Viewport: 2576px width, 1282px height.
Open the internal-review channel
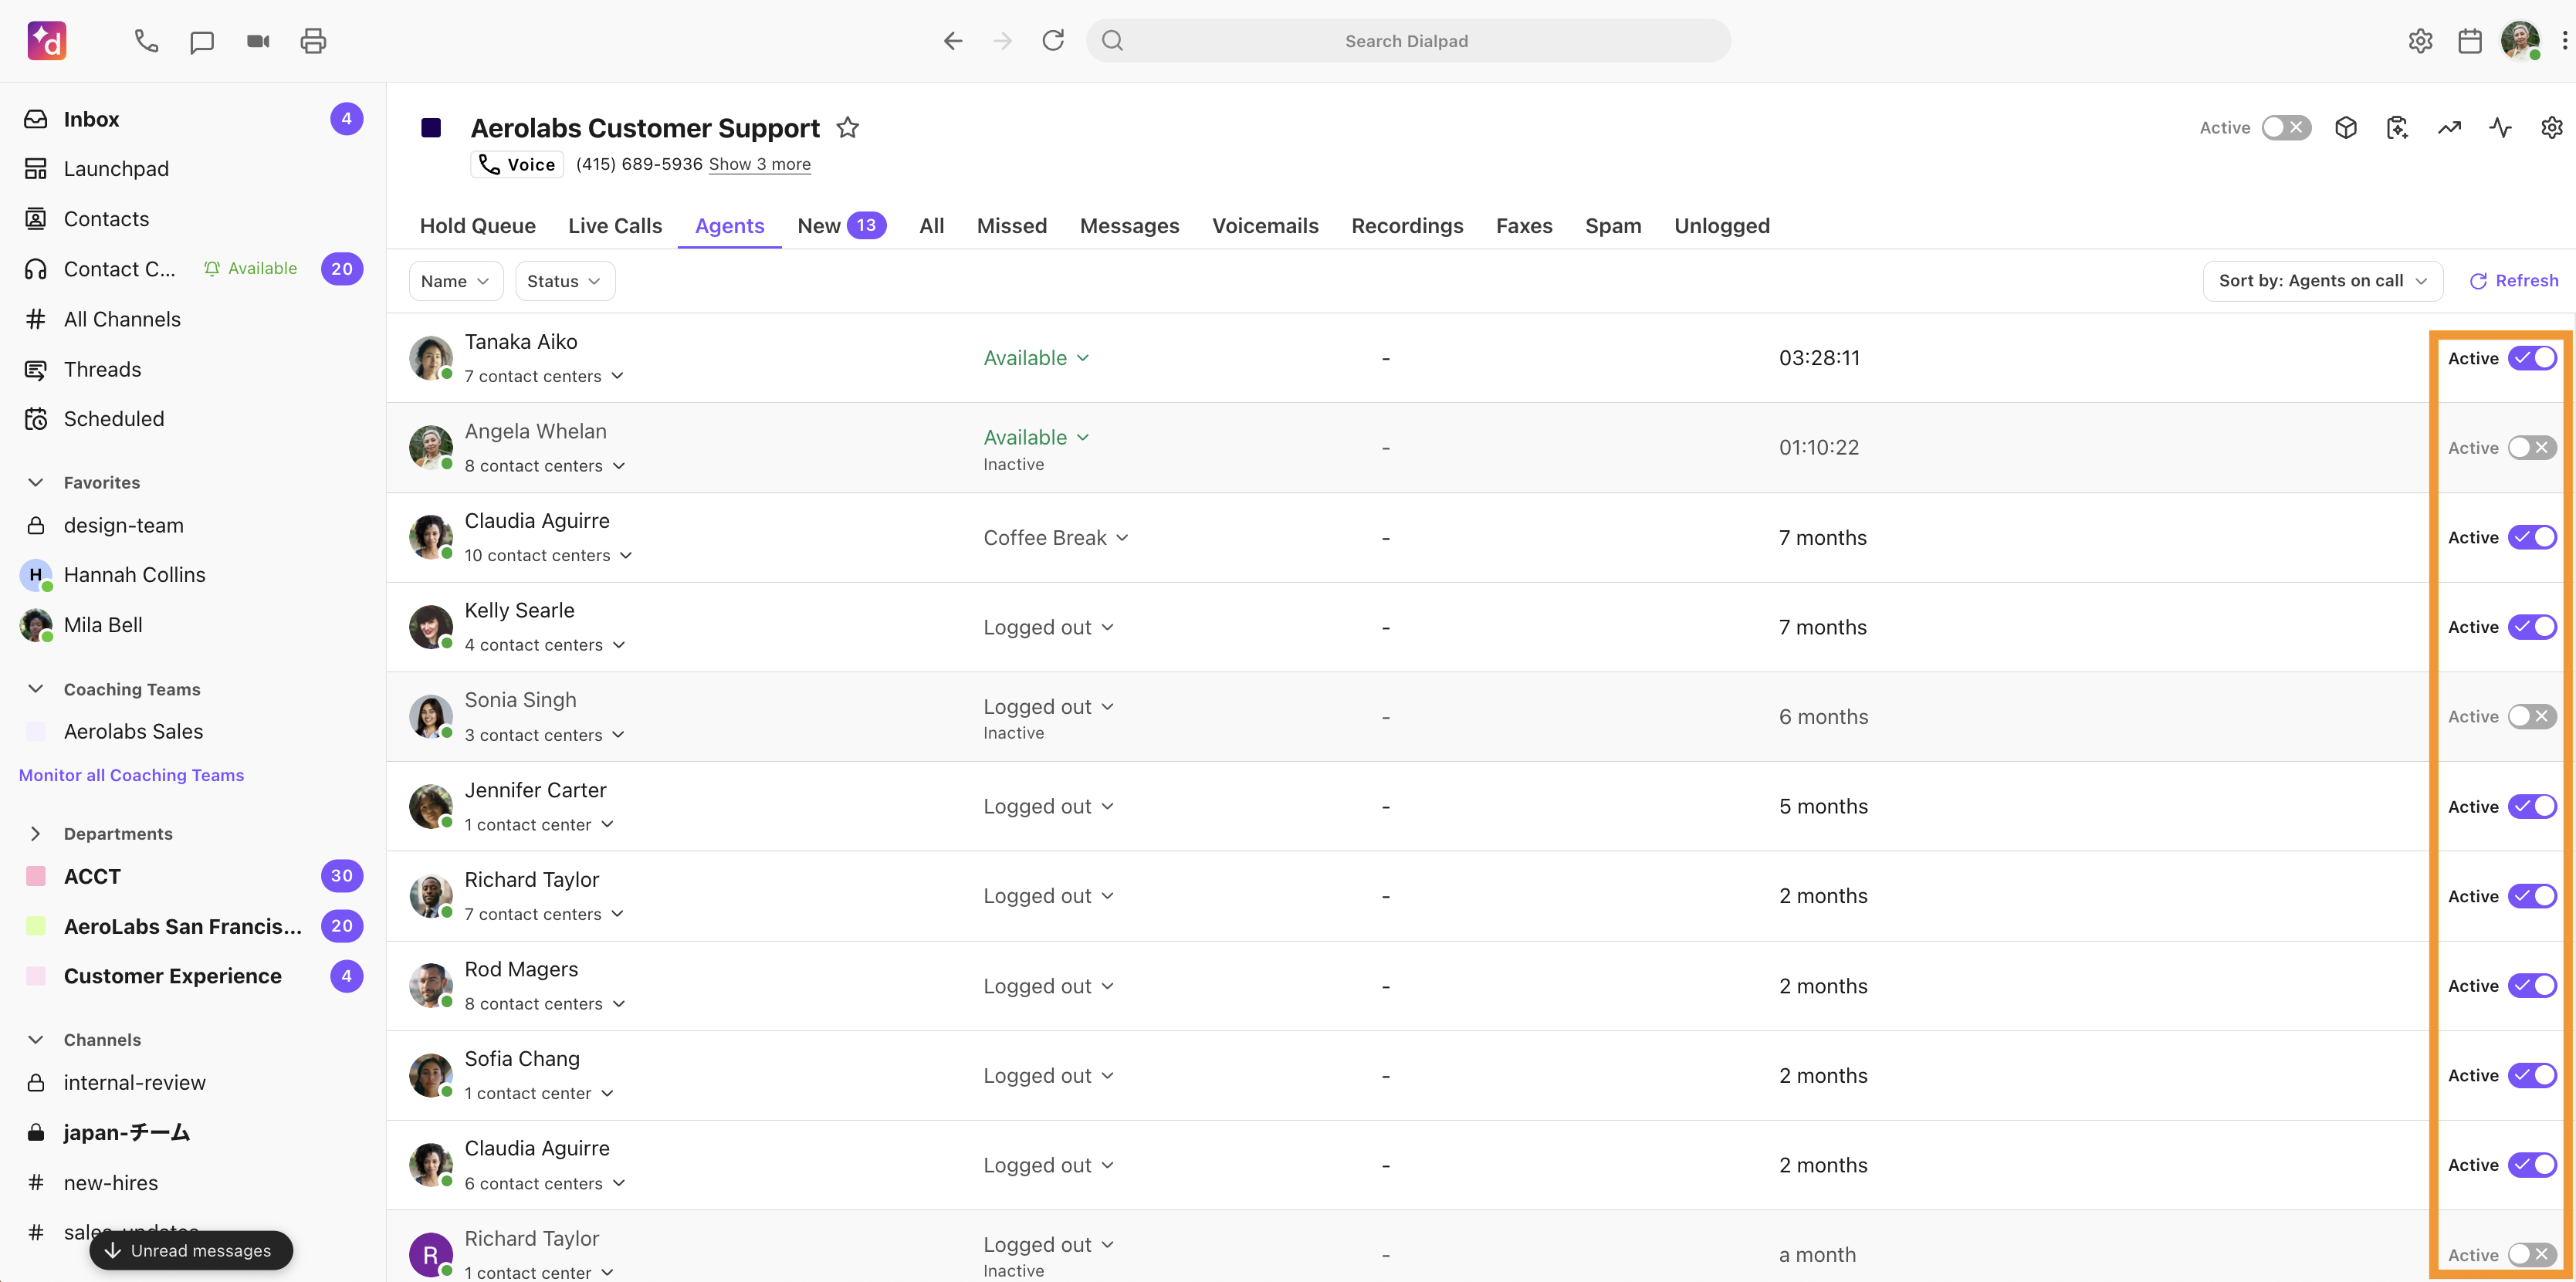(x=193, y=1083)
